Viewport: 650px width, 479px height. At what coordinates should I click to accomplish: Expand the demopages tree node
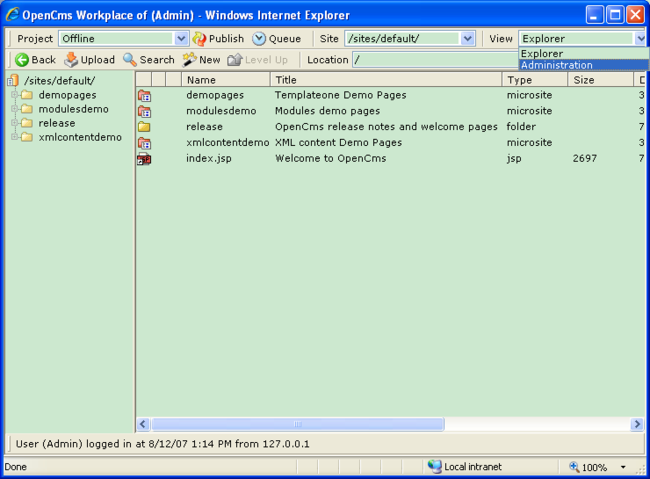[x=14, y=95]
